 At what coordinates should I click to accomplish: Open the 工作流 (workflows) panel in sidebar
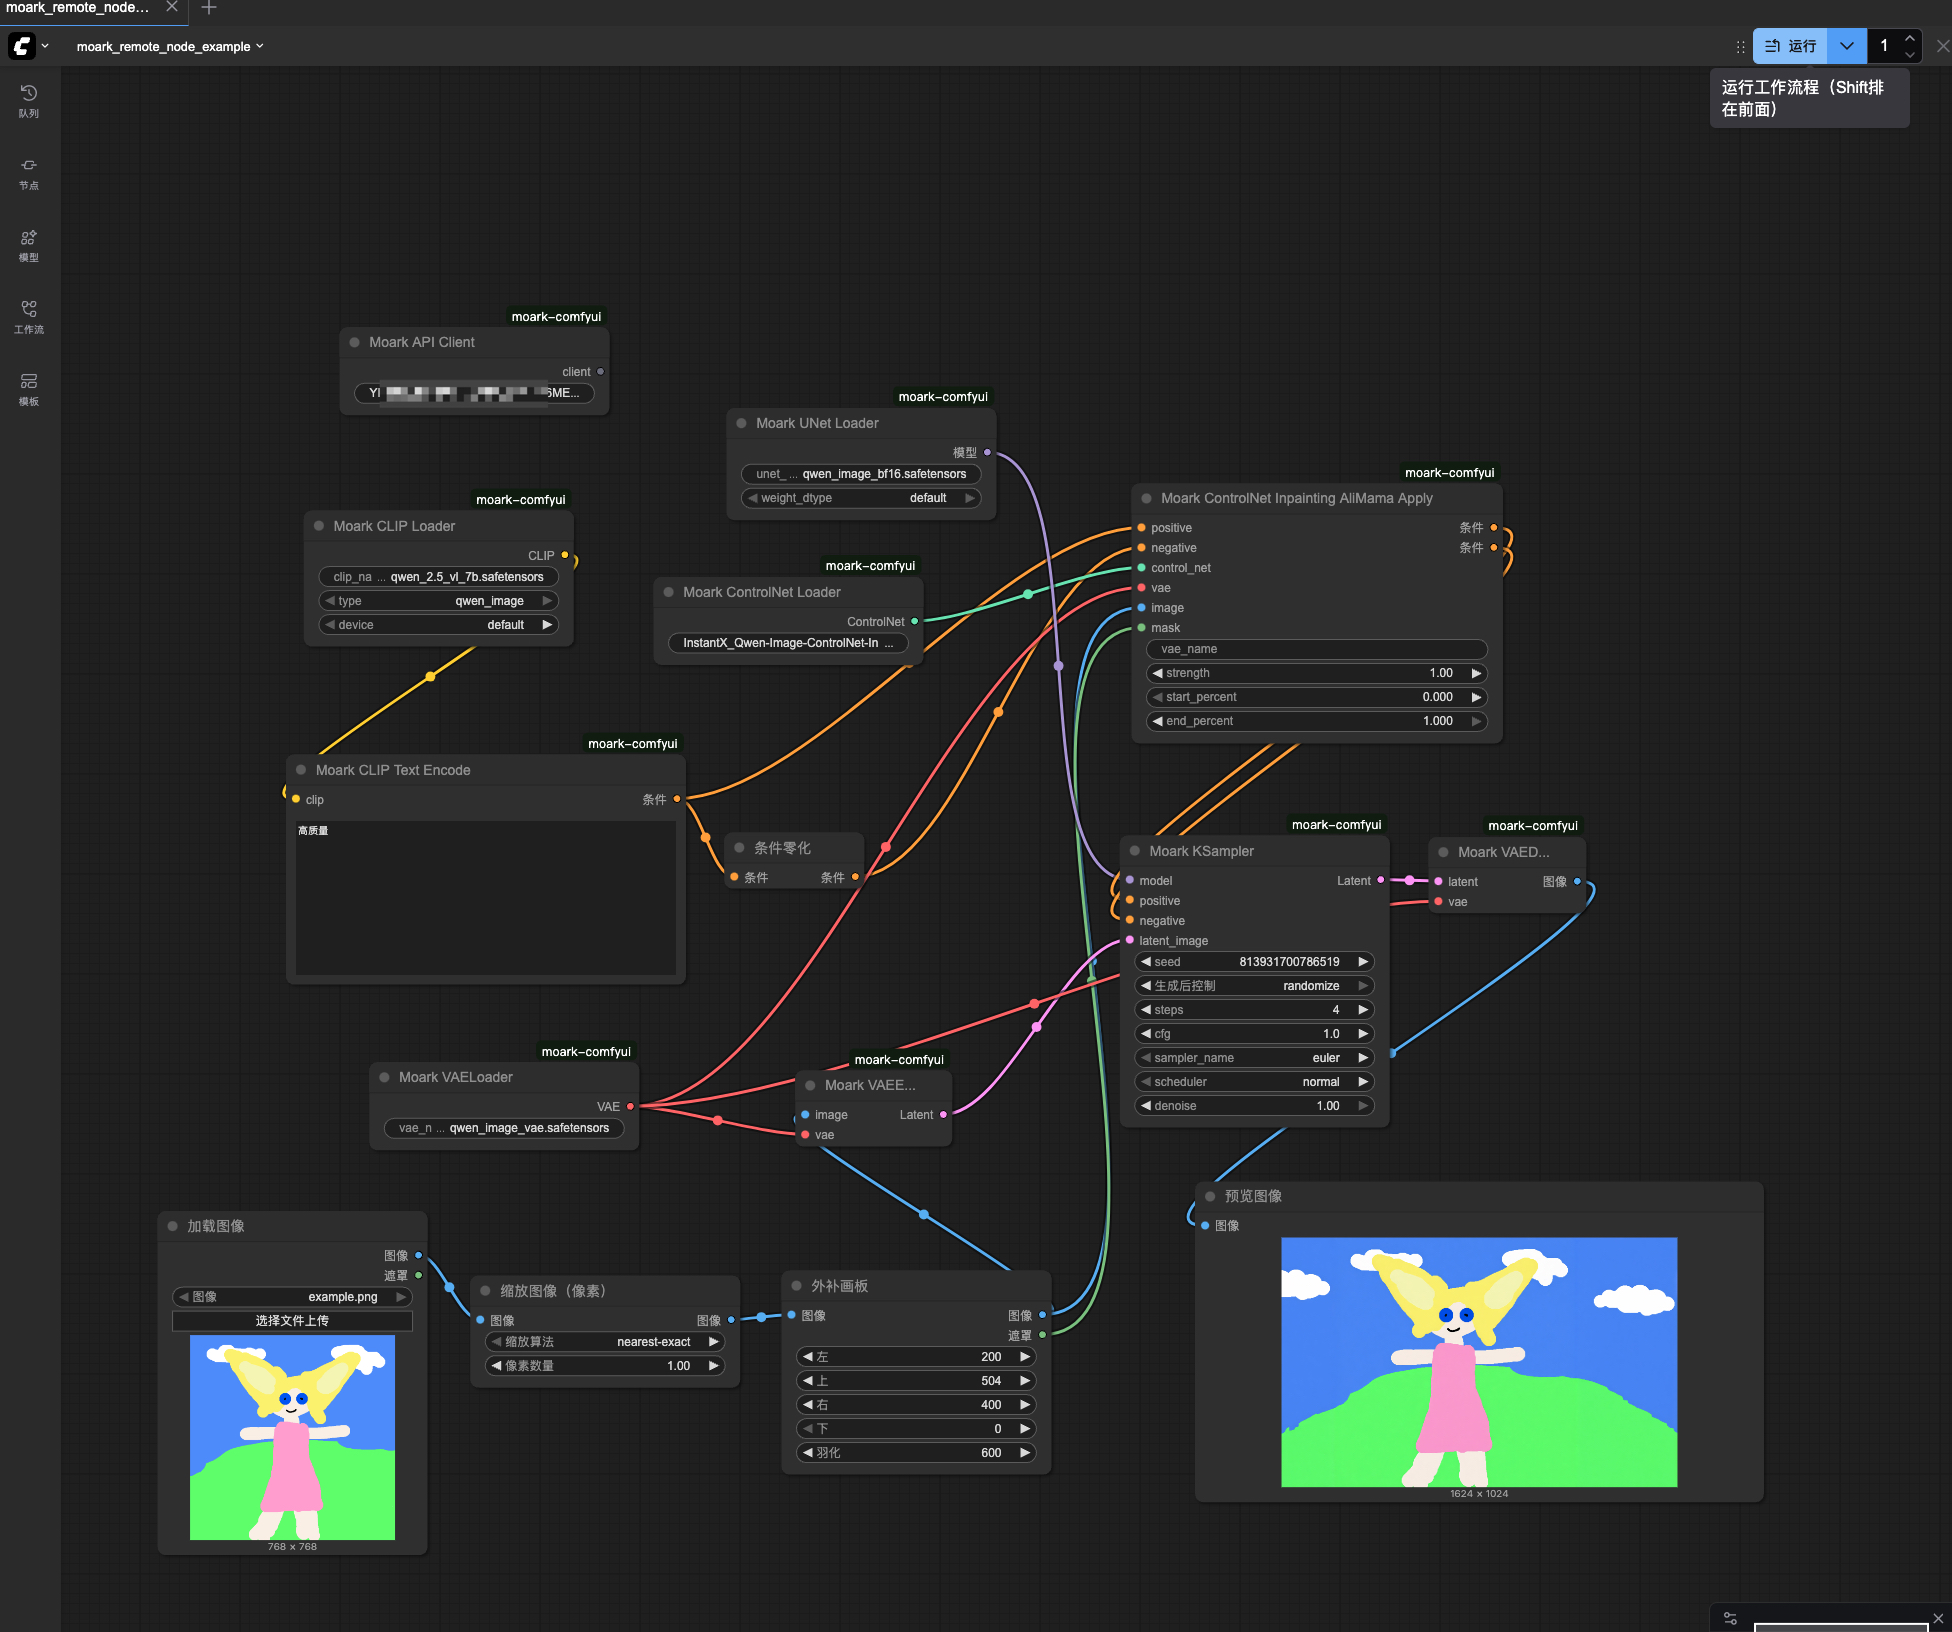pos(28,313)
